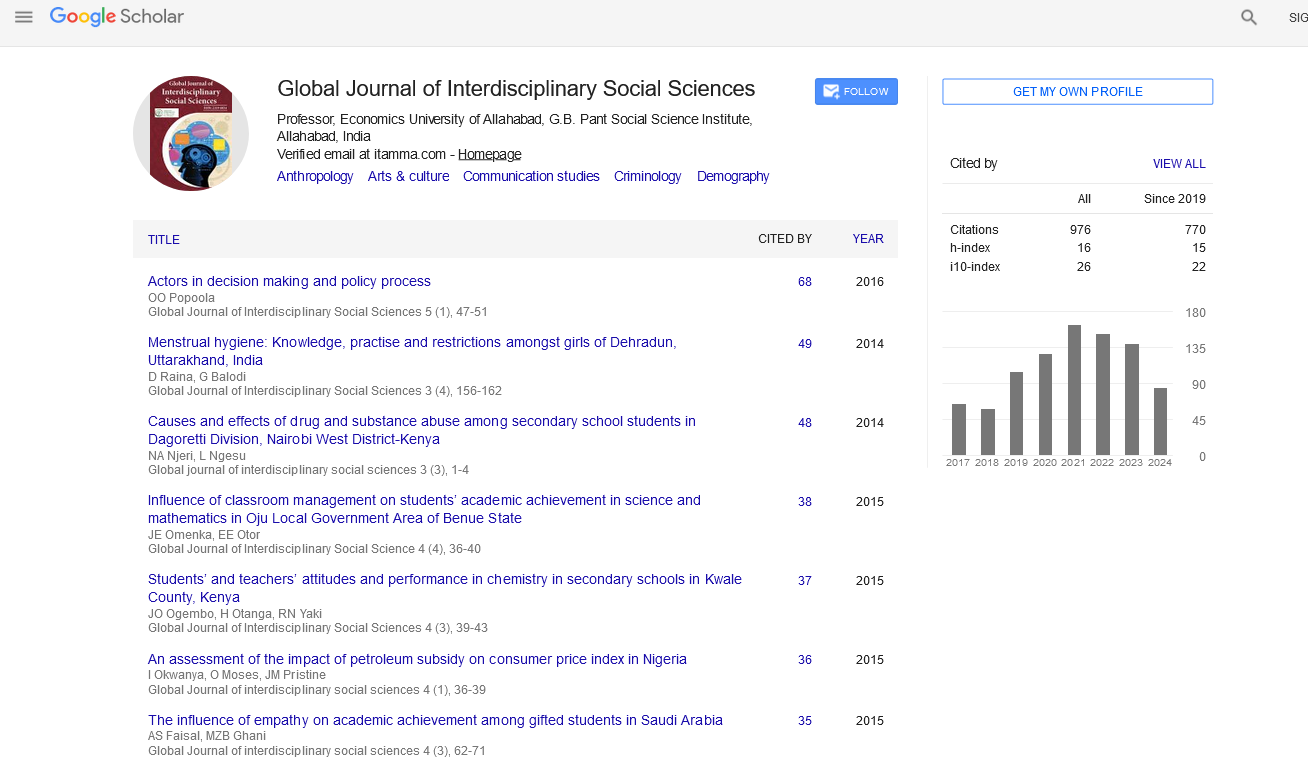Open the Homepage link
This screenshot has height=771, width=1308.
point(490,154)
